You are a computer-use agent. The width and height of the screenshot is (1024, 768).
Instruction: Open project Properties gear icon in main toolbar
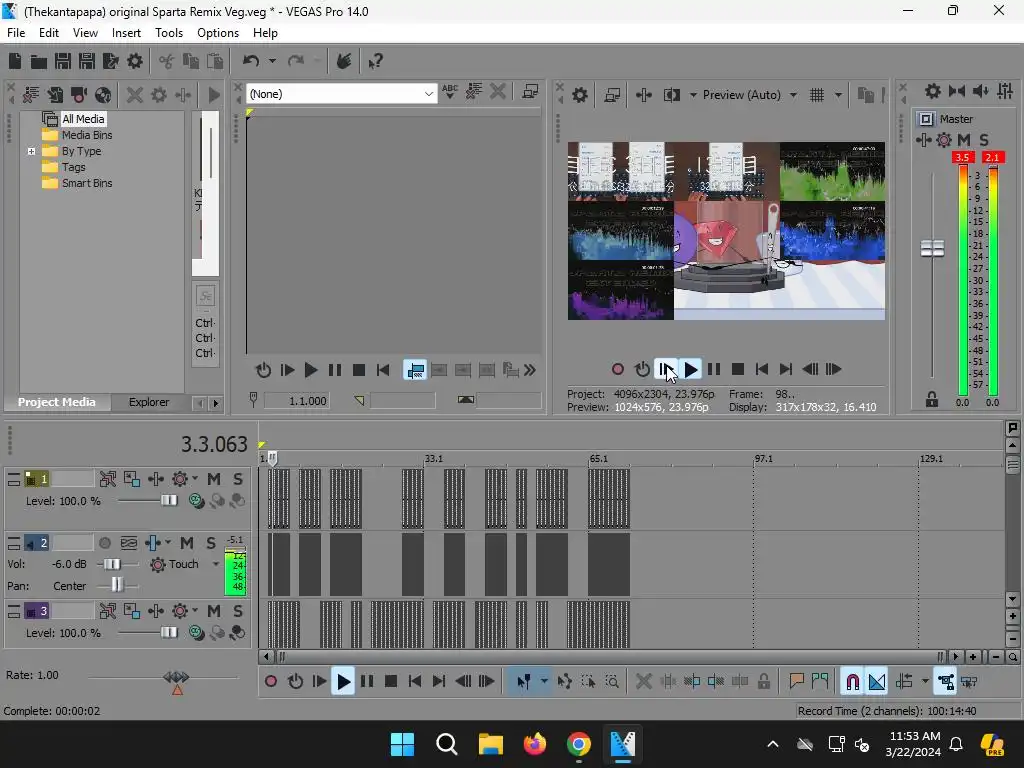click(135, 61)
